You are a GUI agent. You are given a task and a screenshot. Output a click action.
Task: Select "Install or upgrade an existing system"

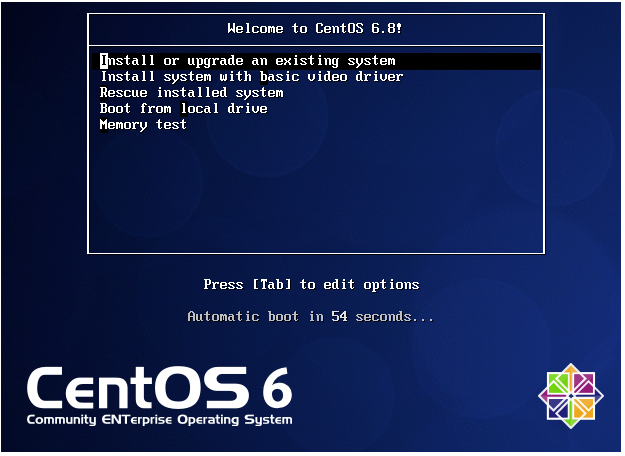click(316, 61)
